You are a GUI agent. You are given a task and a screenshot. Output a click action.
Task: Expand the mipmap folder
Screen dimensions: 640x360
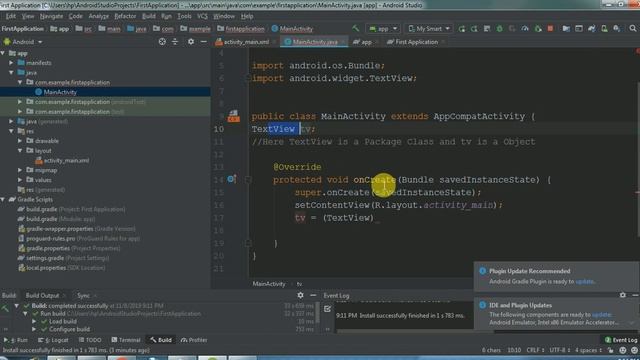(20, 170)
